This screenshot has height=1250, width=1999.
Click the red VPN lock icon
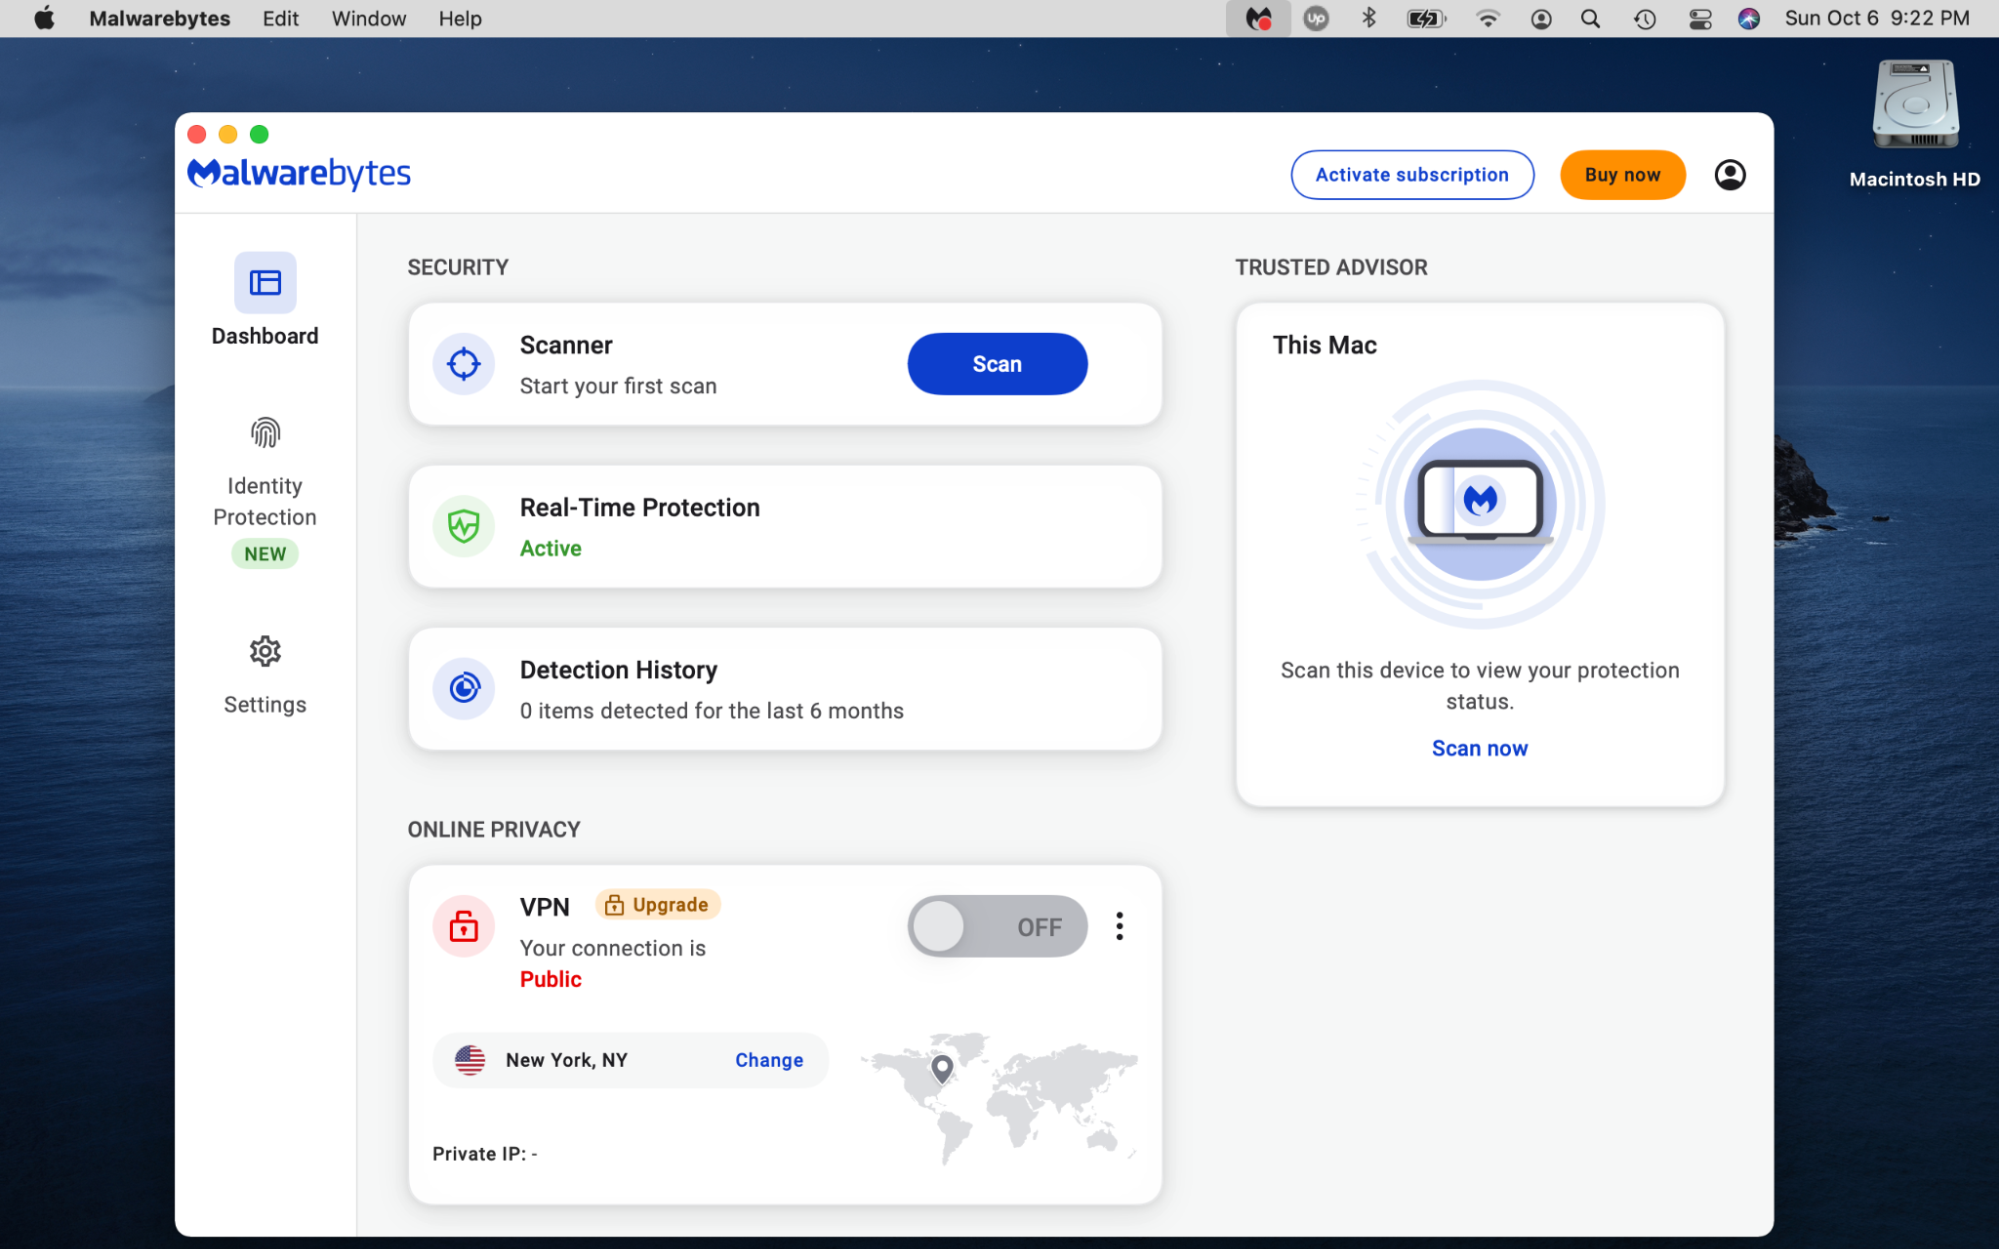(x=464, y=926)
